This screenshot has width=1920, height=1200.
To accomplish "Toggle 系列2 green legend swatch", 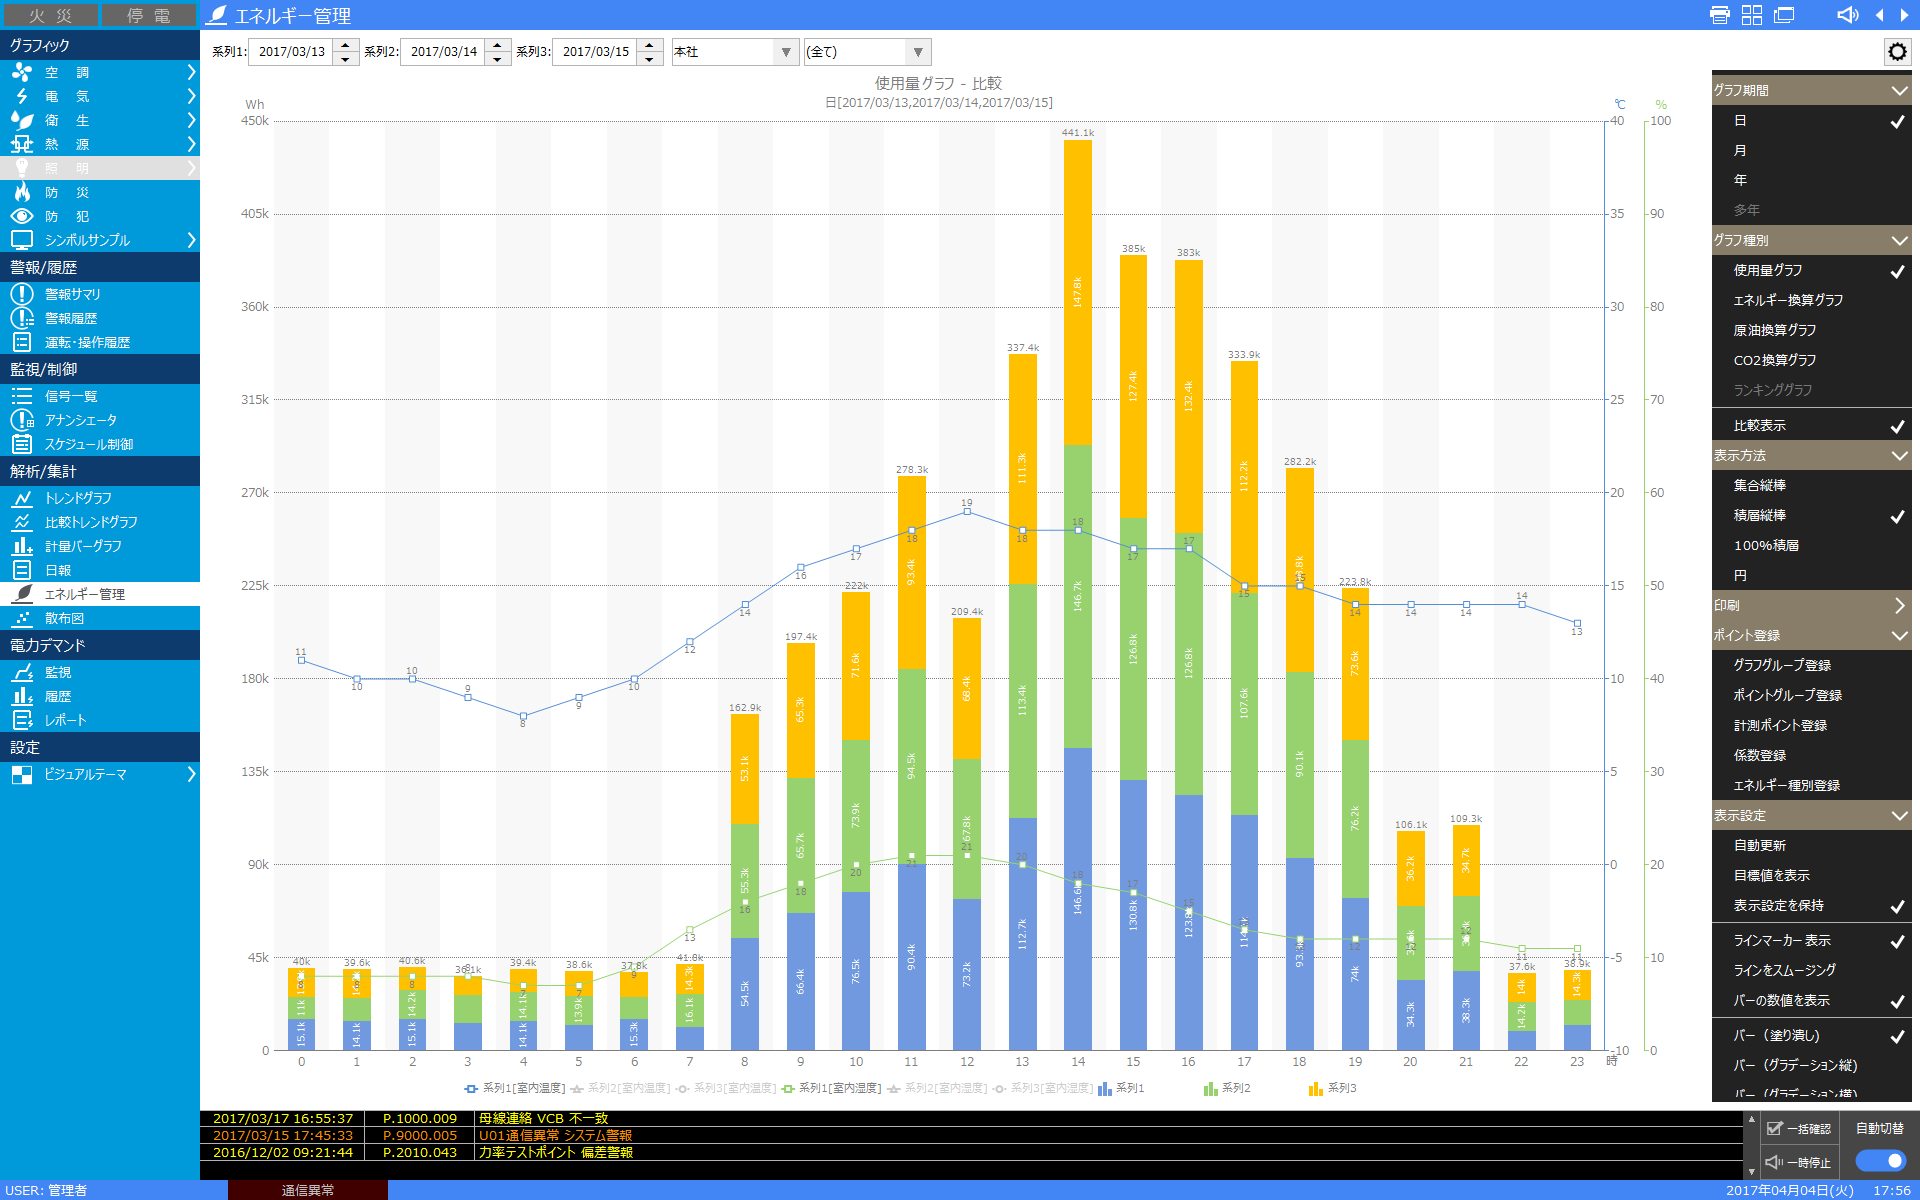I will (x=1210, y=1088).
